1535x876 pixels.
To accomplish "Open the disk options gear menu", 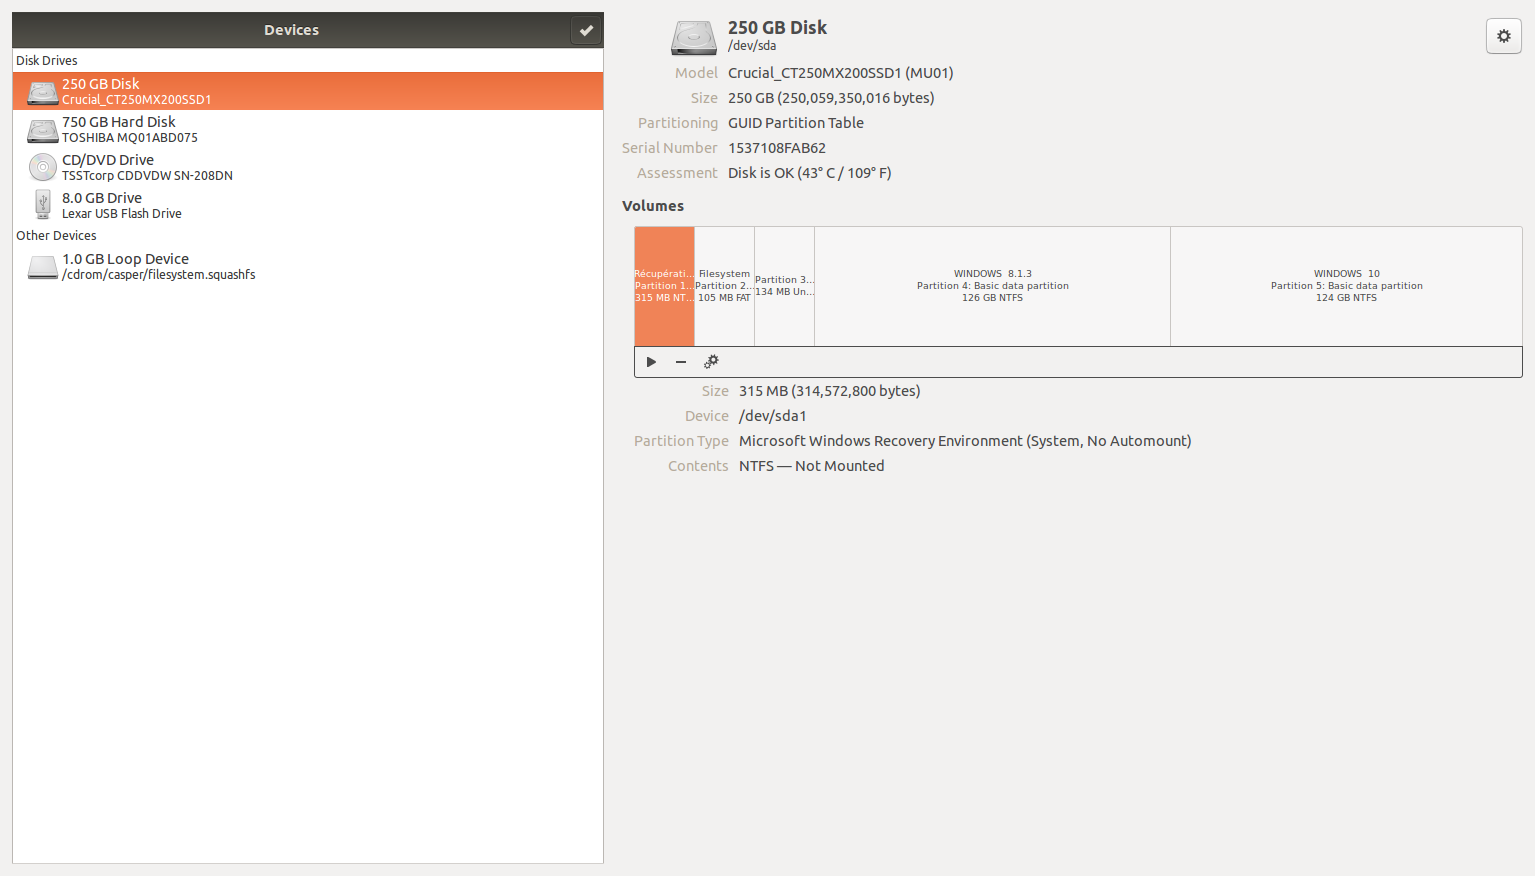I will coord(1503,36).
